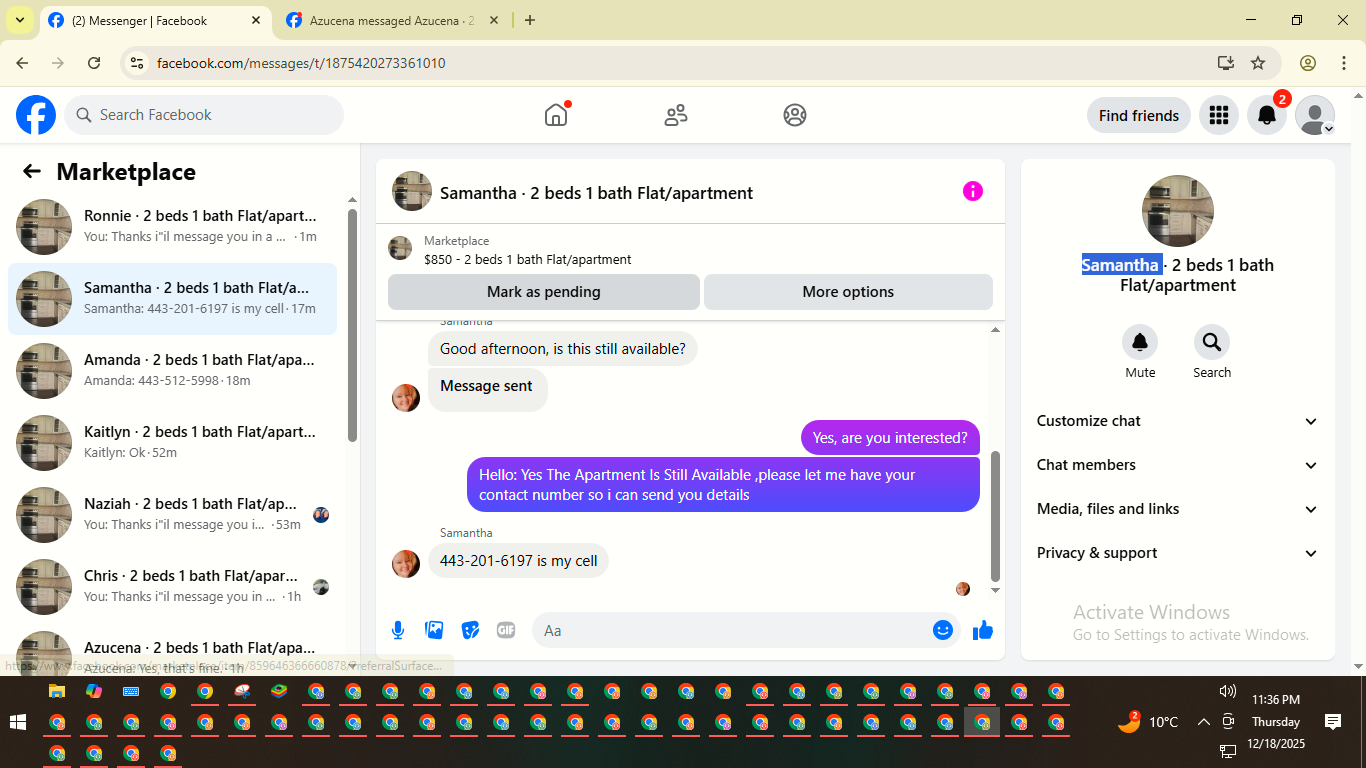
Task: Click the More options button
Action: point(848,292)
